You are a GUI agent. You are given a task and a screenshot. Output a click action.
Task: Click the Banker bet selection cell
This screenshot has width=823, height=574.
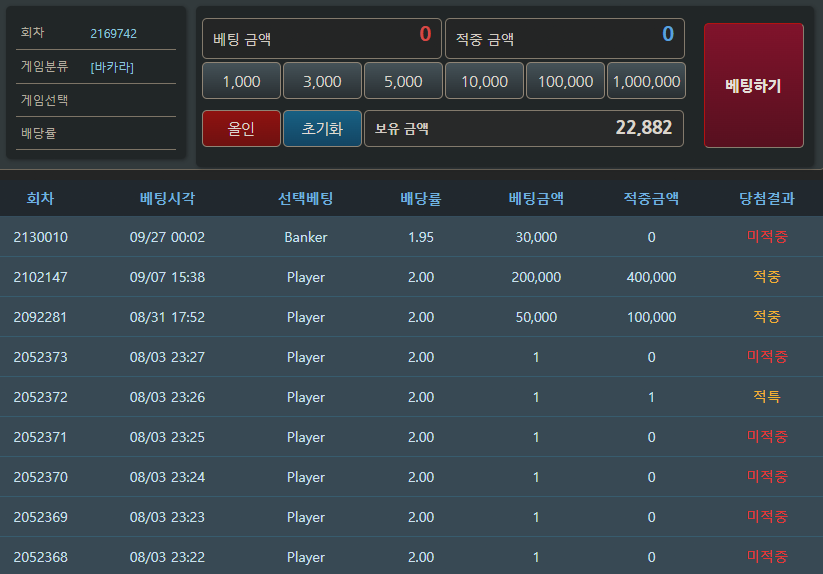305,237
